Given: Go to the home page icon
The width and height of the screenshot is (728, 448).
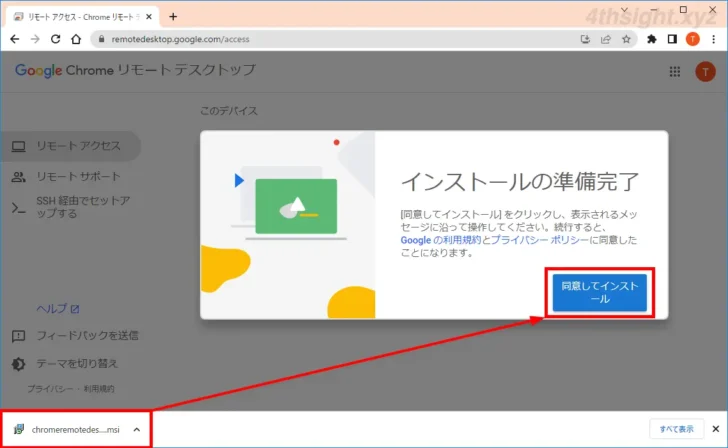Looking at the screenshot, I should 76,39.
